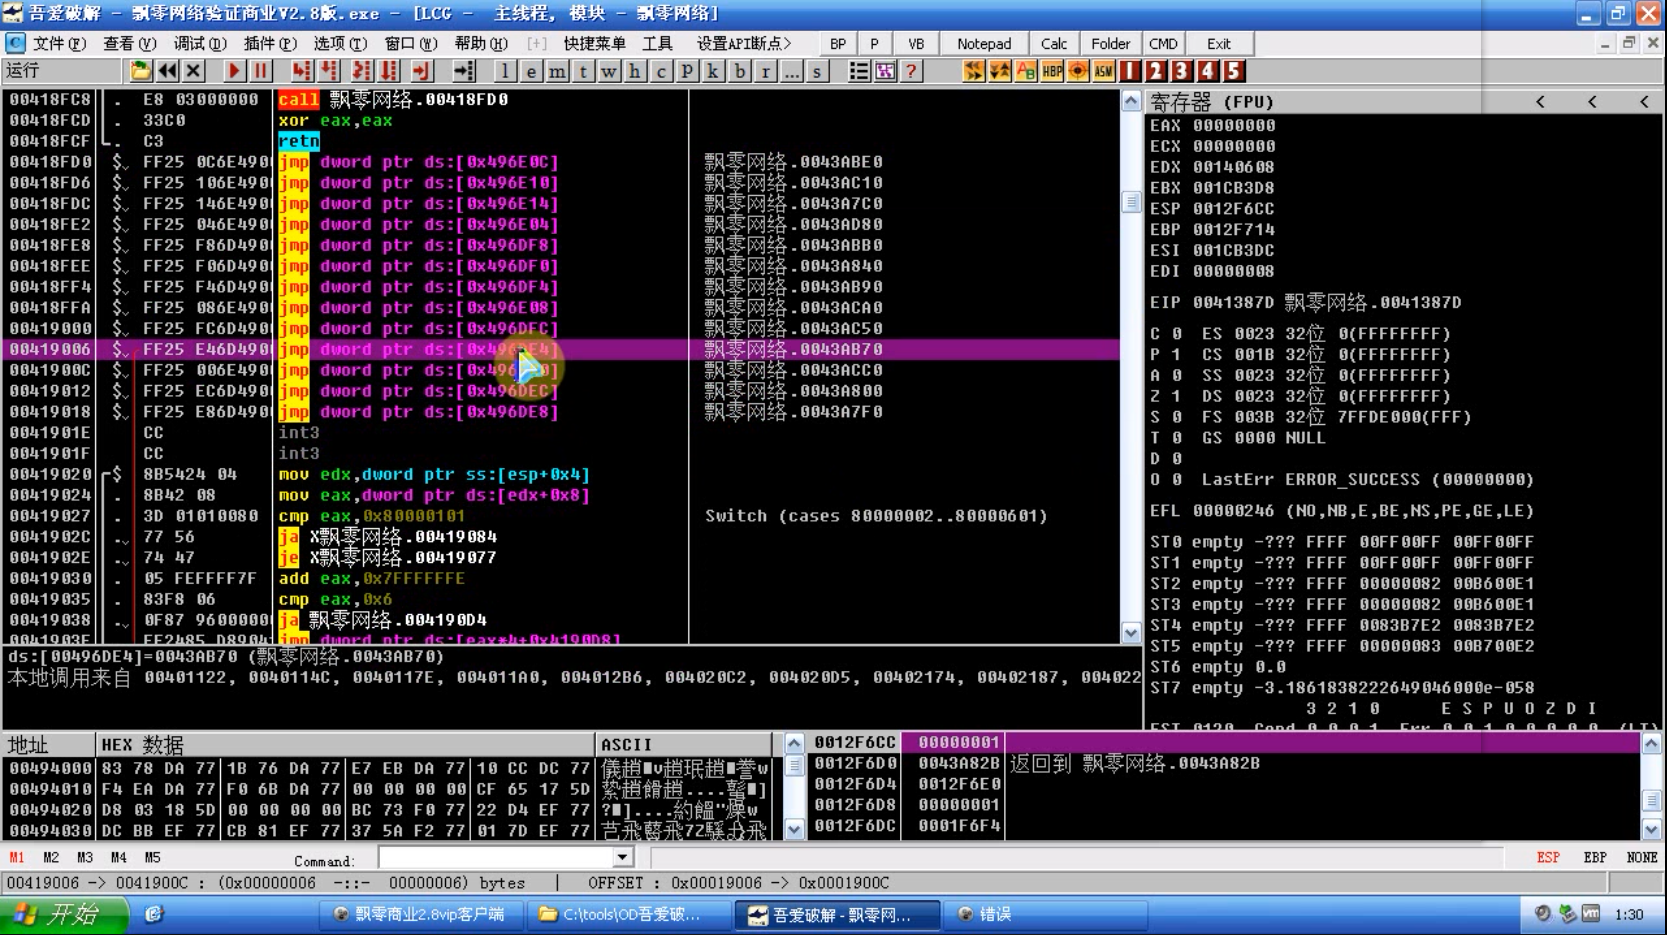Execute till return icon

tap(421, 71)
